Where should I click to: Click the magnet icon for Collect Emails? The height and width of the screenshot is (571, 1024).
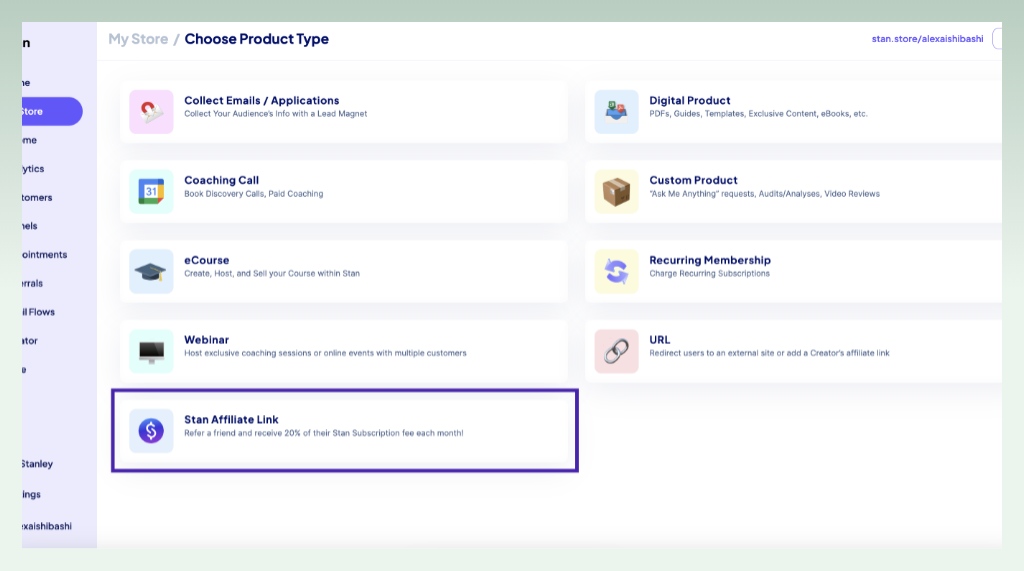(x=151, y=112)
